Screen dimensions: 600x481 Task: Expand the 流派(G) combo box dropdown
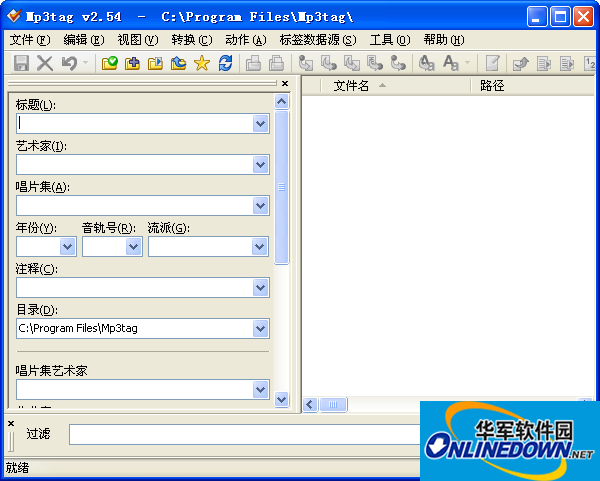click(x=259, y=246)
